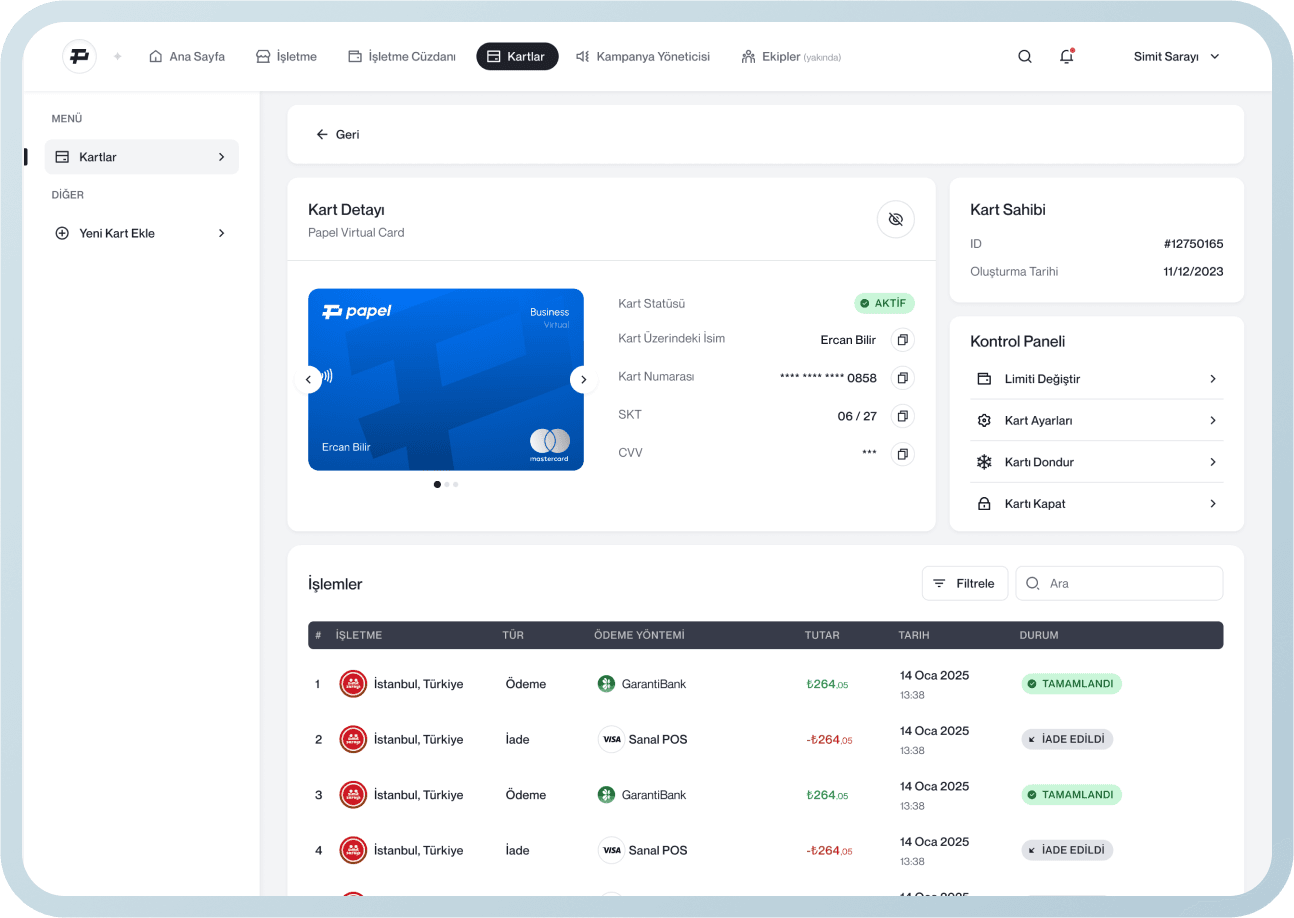Click Ekipler (yakında) tab

791,57
